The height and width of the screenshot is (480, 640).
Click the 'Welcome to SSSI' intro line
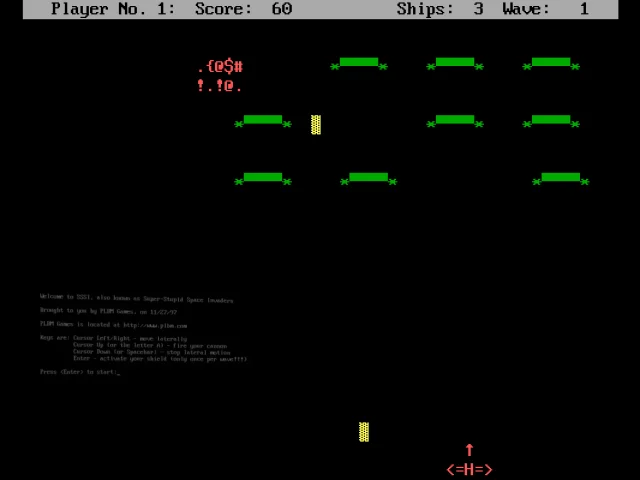[x=137, y=298]
